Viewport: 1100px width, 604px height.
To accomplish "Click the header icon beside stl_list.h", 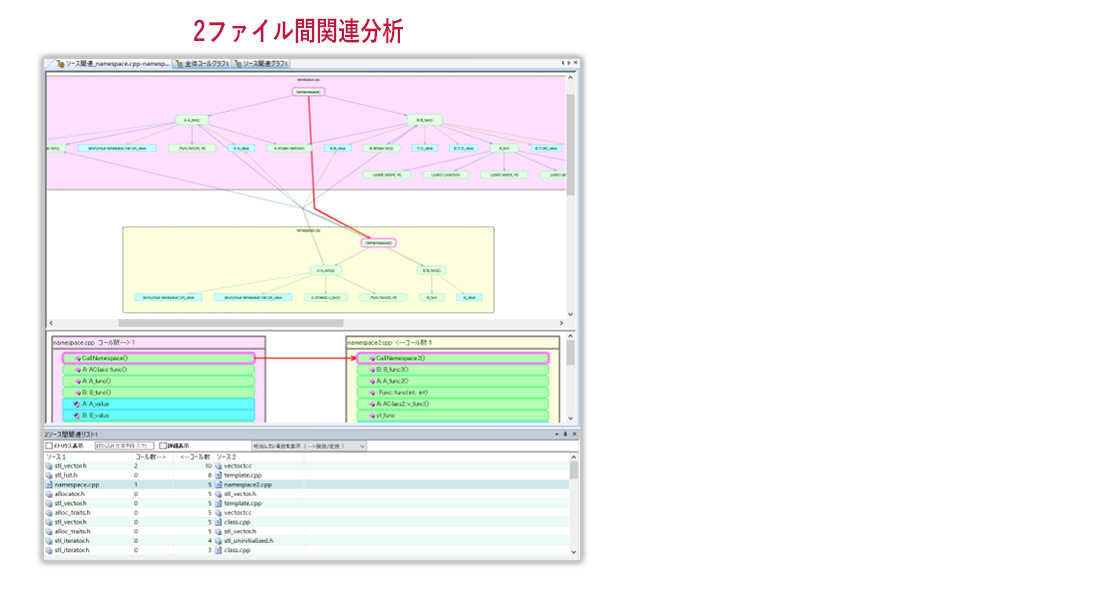I will [49, 476].
